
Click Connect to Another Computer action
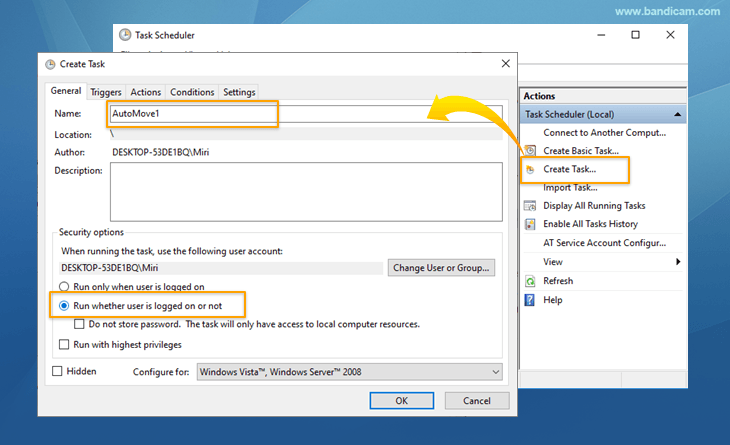(x=604, y=133)
